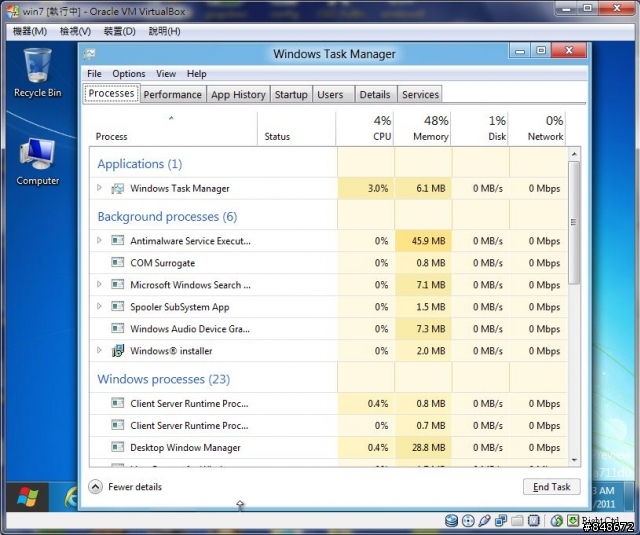Open the Options menu

(x=129, y=74)
